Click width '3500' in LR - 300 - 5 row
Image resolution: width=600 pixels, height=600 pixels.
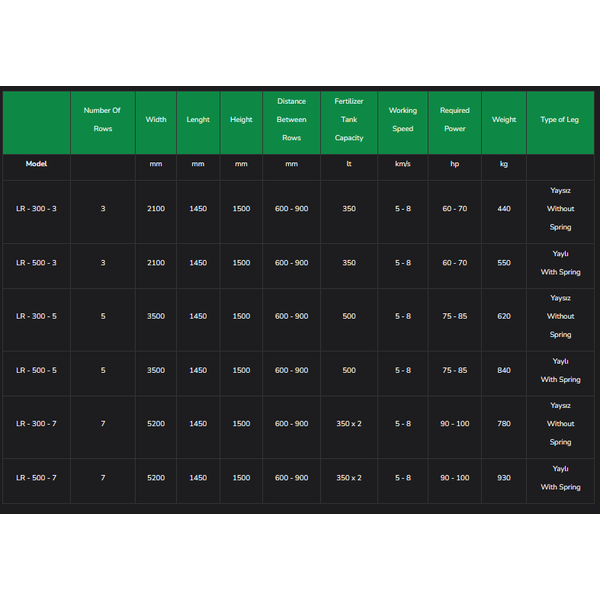pos(156,316)
